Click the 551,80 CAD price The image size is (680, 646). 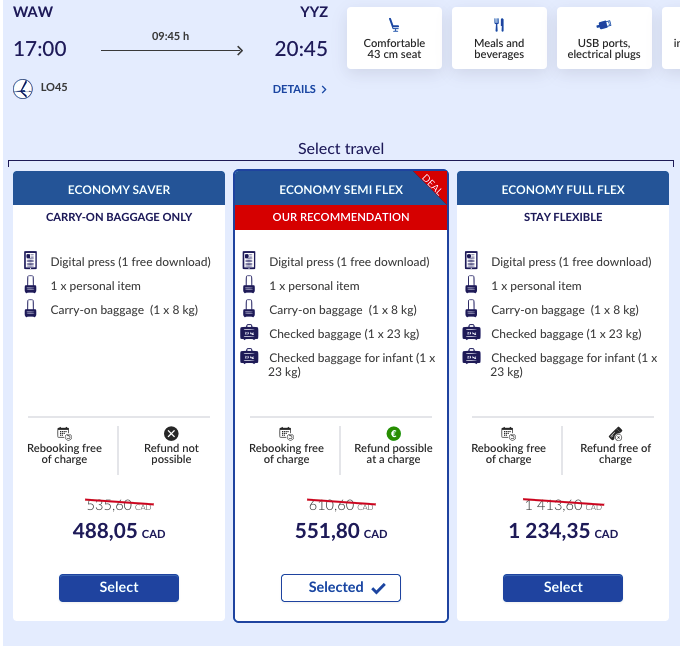pos(341,532)
